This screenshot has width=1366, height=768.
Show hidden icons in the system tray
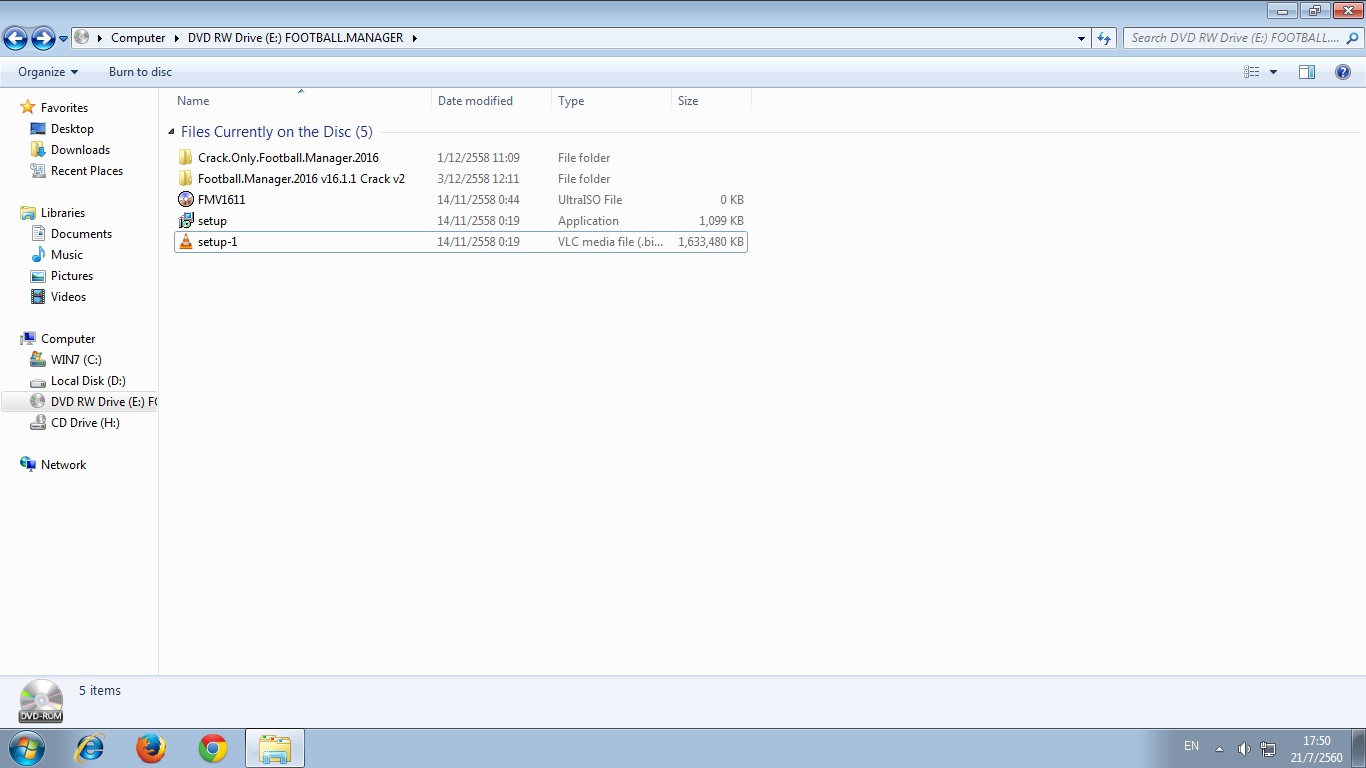click(1219, 749)
